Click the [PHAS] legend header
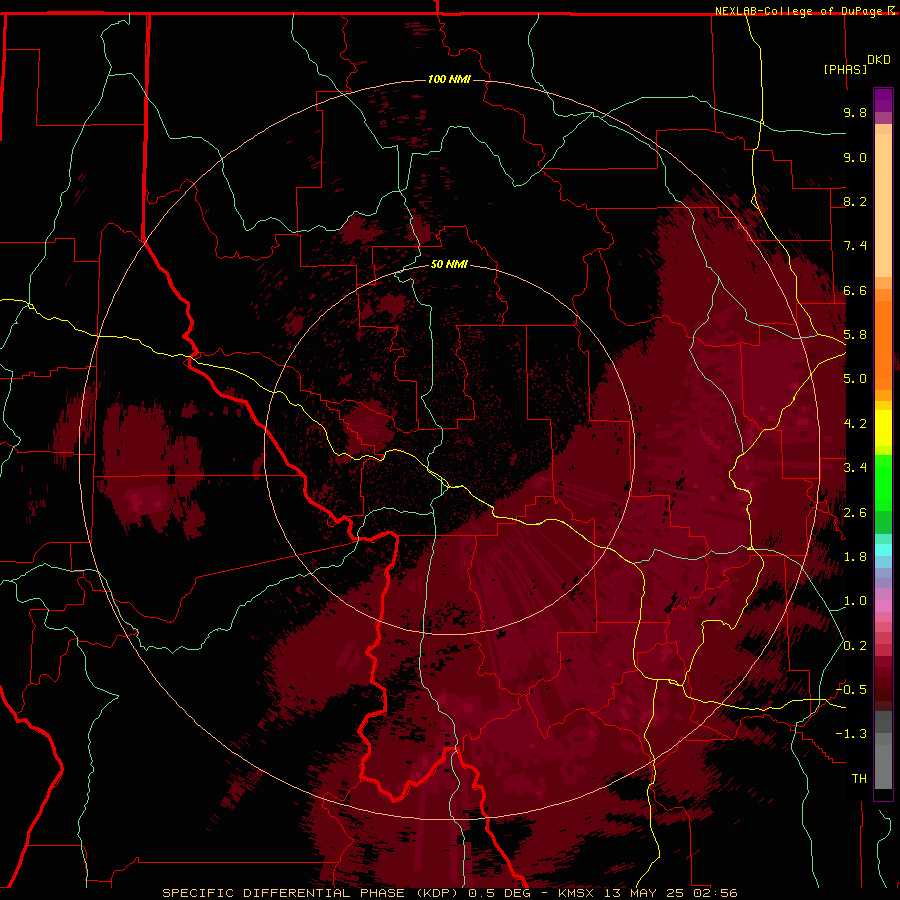Screen dimensions: 900x900 (845, 69)
